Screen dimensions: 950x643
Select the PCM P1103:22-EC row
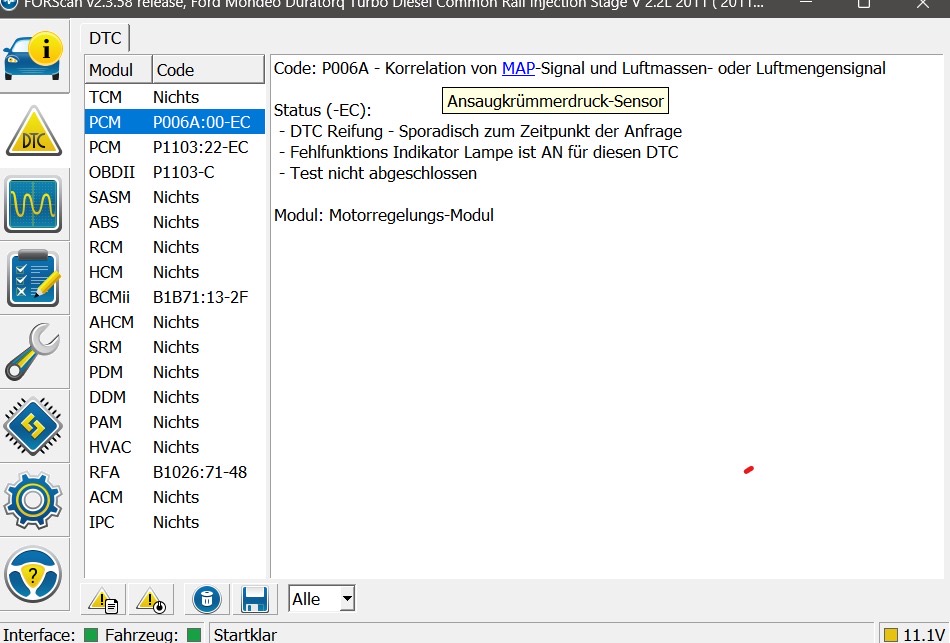pyautogui.click(x=175, y=147)
